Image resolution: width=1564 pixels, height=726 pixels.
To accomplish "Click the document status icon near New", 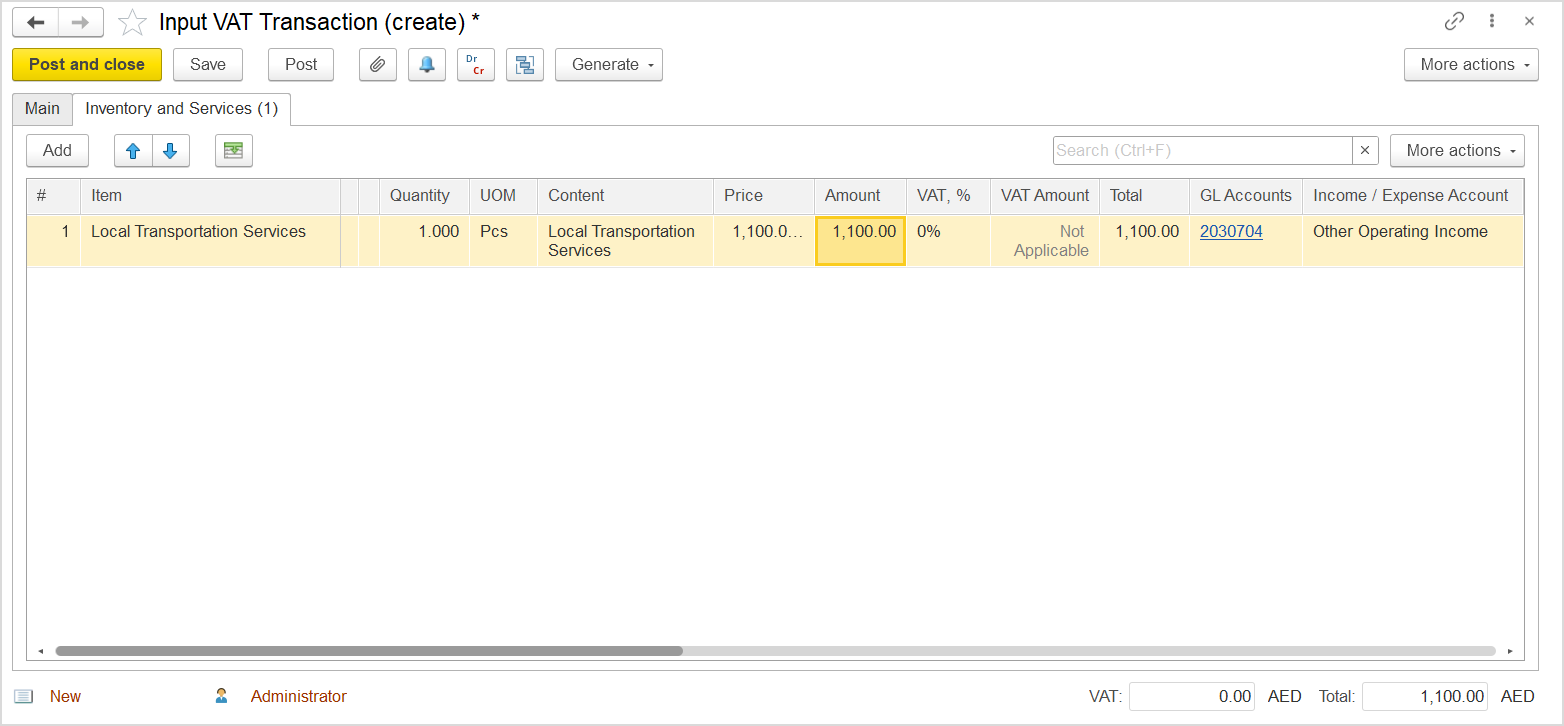I will tap(24, 697).
